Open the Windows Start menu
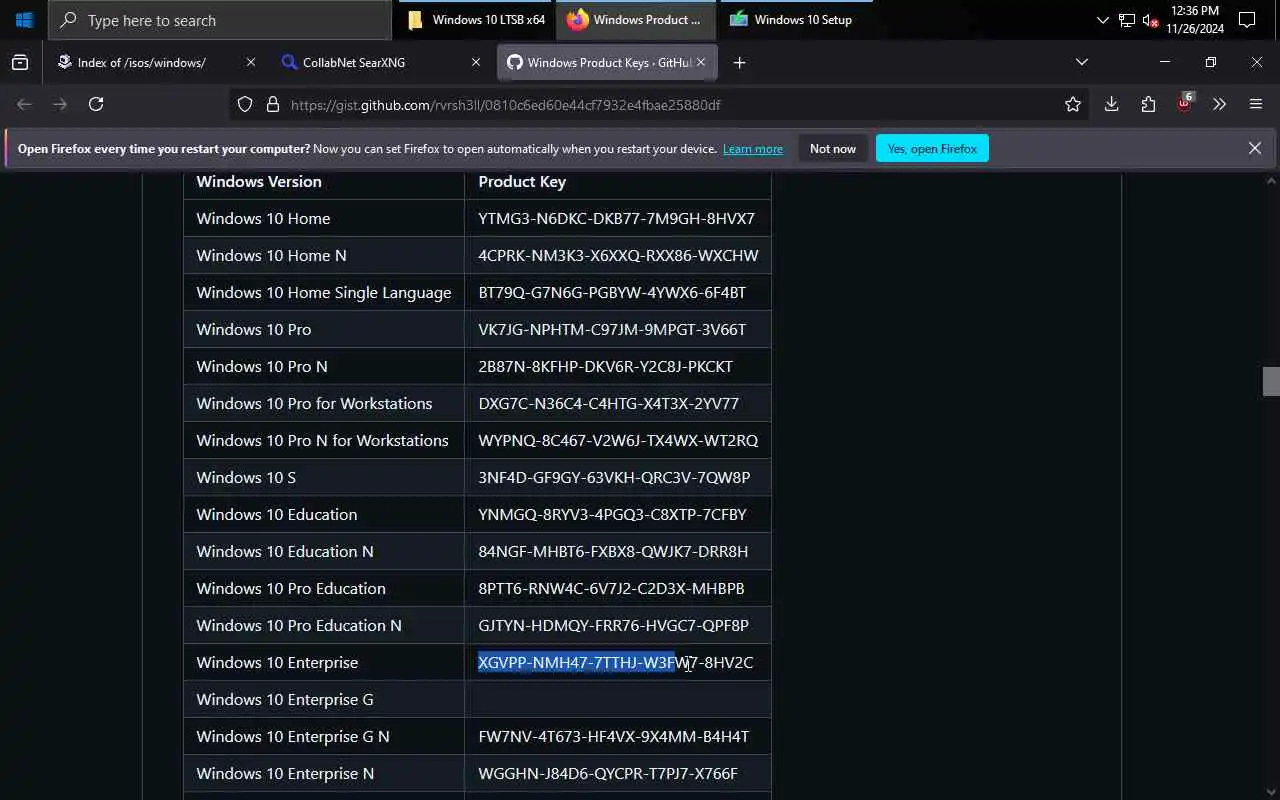Viewport: 1280px width, 800px height. 24,19
